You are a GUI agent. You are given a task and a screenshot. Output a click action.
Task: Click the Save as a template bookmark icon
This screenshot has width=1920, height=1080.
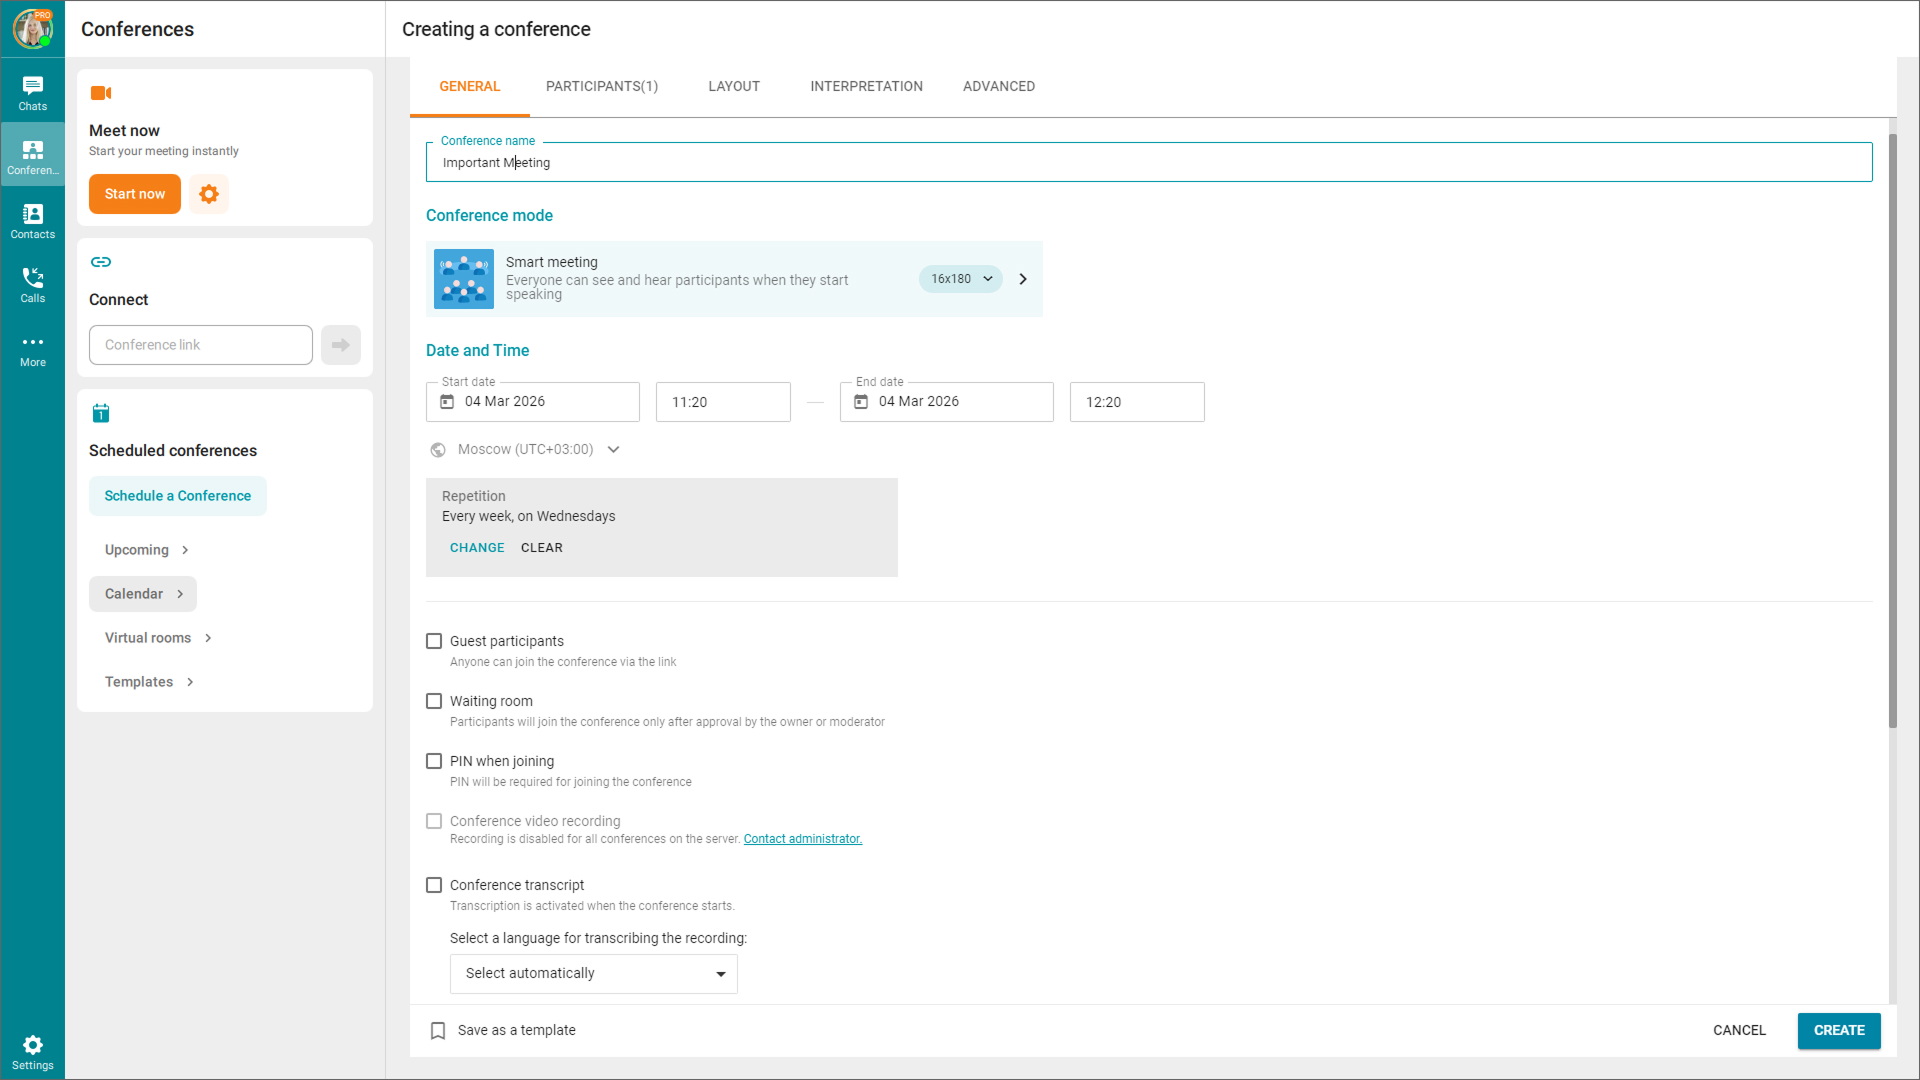pos(438,1031)
